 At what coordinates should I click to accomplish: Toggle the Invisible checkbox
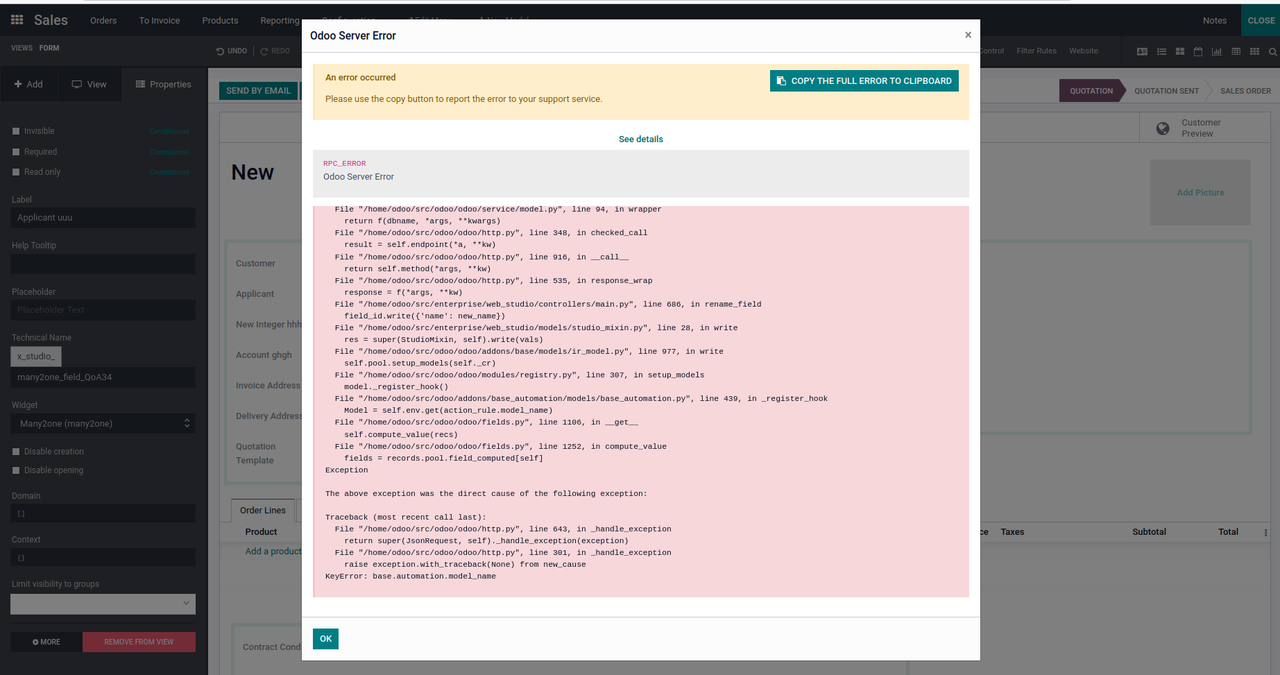(x=15, y=131)
